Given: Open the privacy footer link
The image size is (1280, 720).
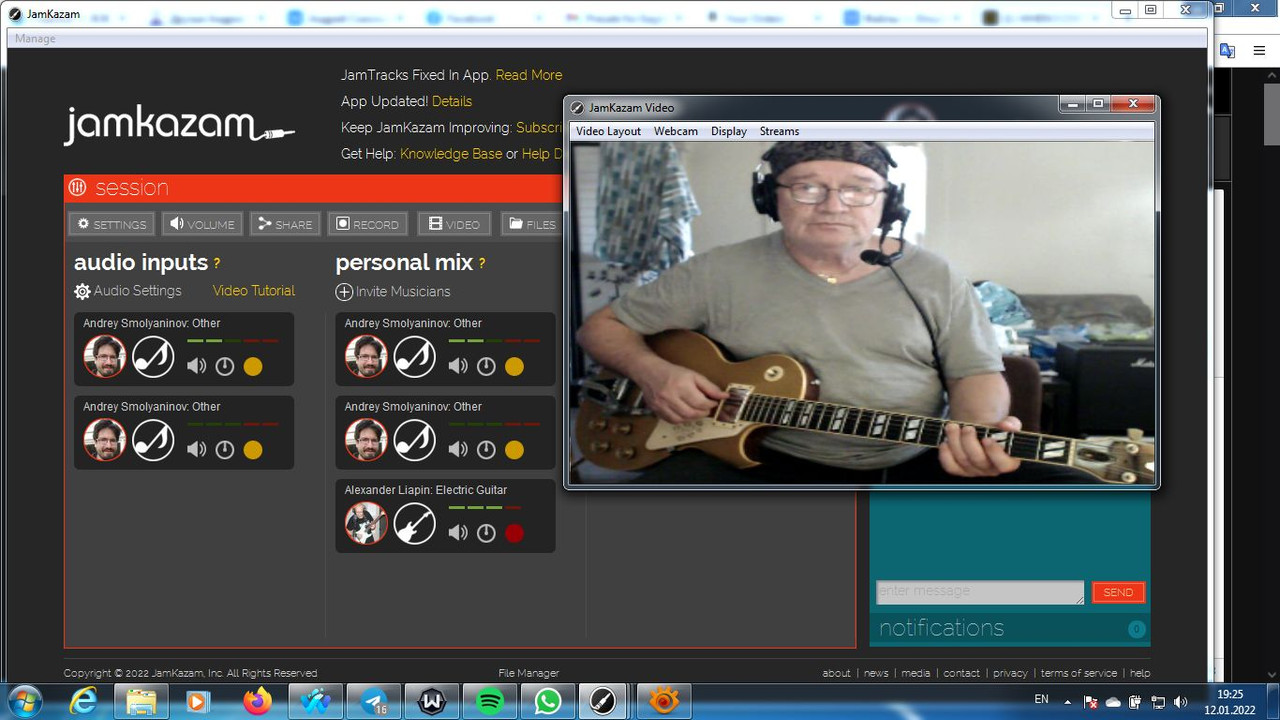Looking at the screenshot, I should point(1010,673).
